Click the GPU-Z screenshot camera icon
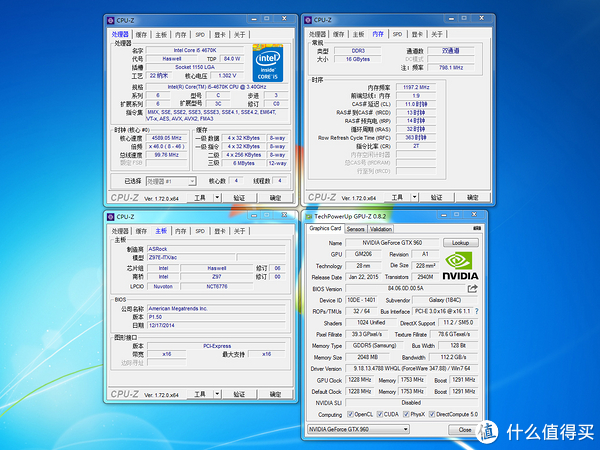This screenshot has height=450, width=600. pos(477,228)
